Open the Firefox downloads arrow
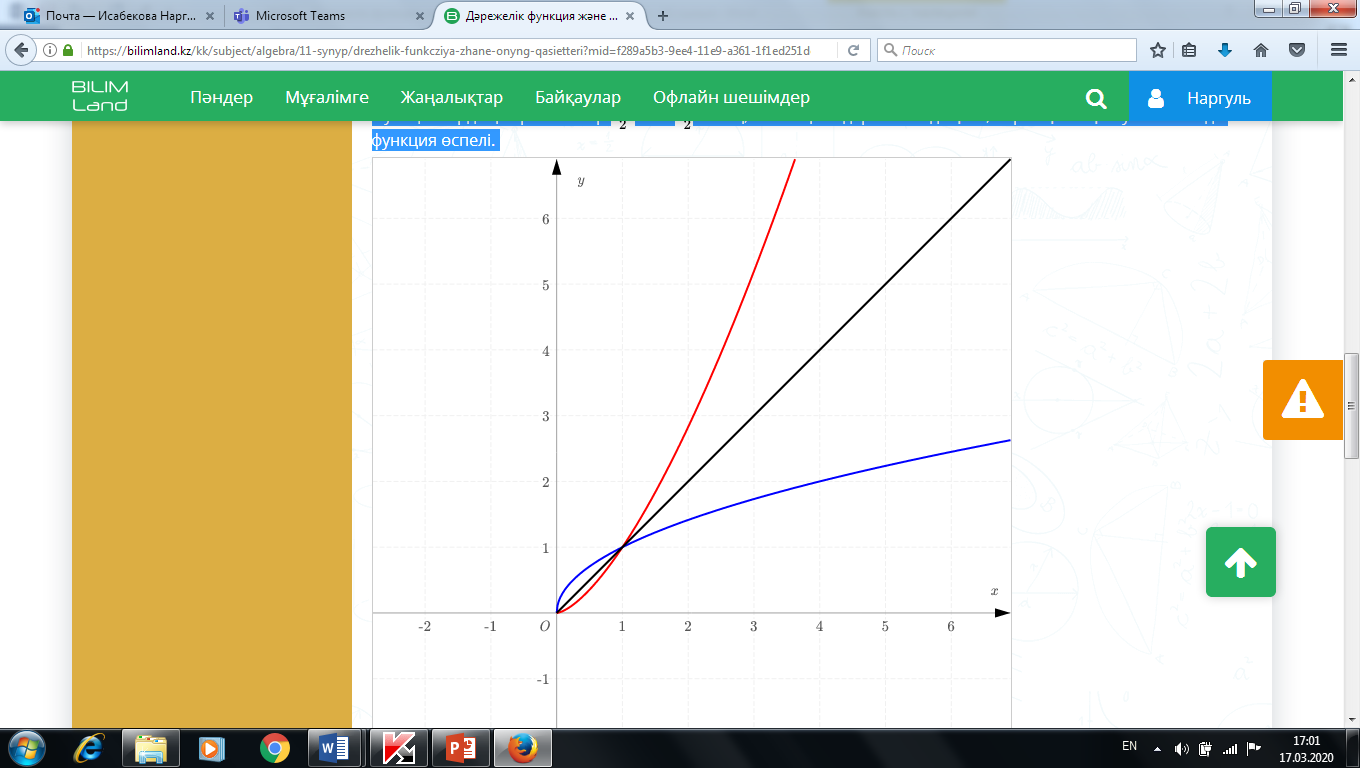Viewport: 1360px width, 768px height. [1225, 50]
